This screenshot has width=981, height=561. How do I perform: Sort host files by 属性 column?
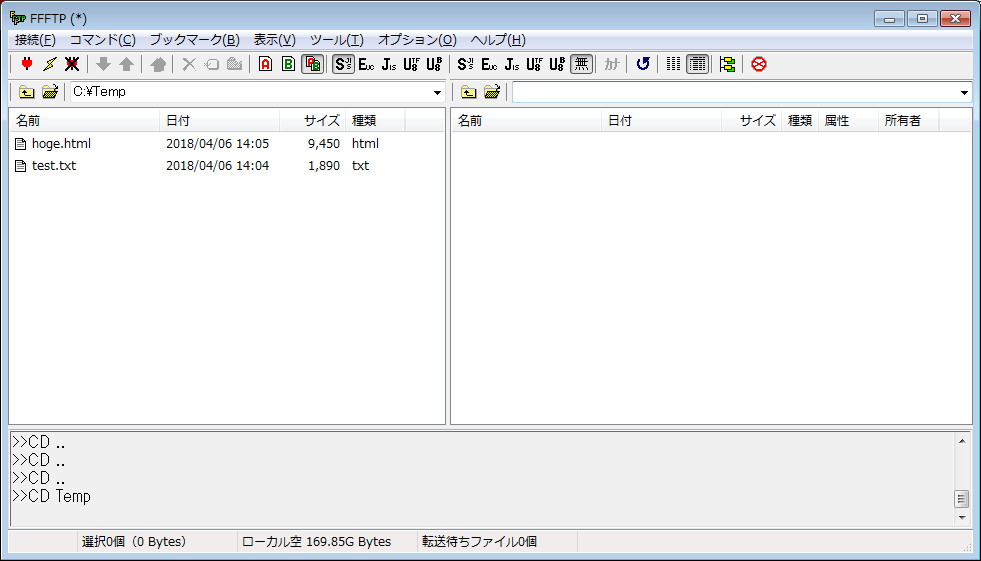click(848, 120)
